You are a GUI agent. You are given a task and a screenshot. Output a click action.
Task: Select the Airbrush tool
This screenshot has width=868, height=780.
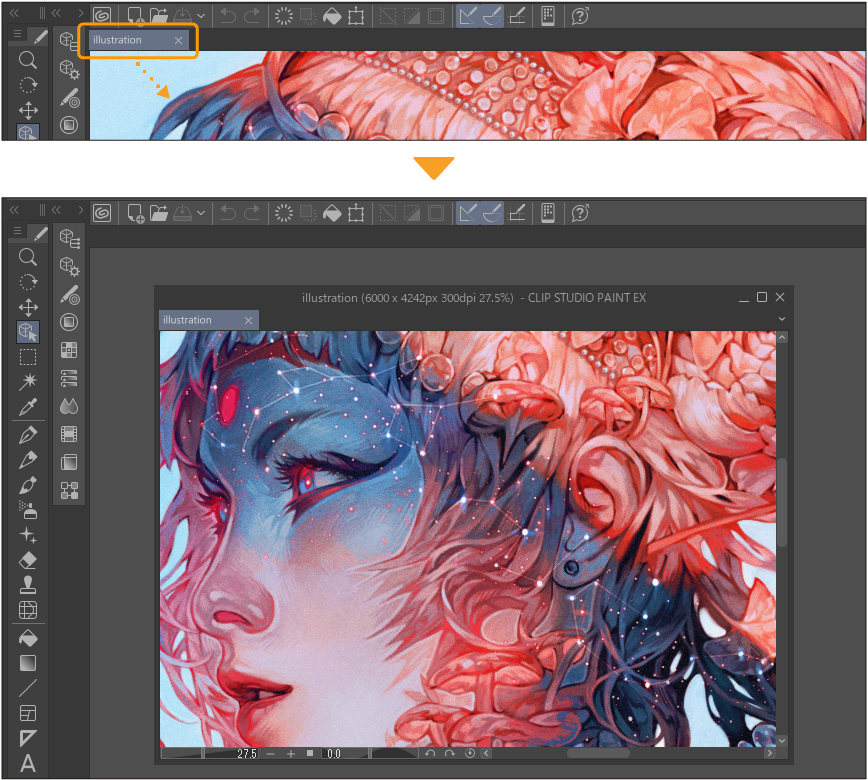tap(28, 510)
